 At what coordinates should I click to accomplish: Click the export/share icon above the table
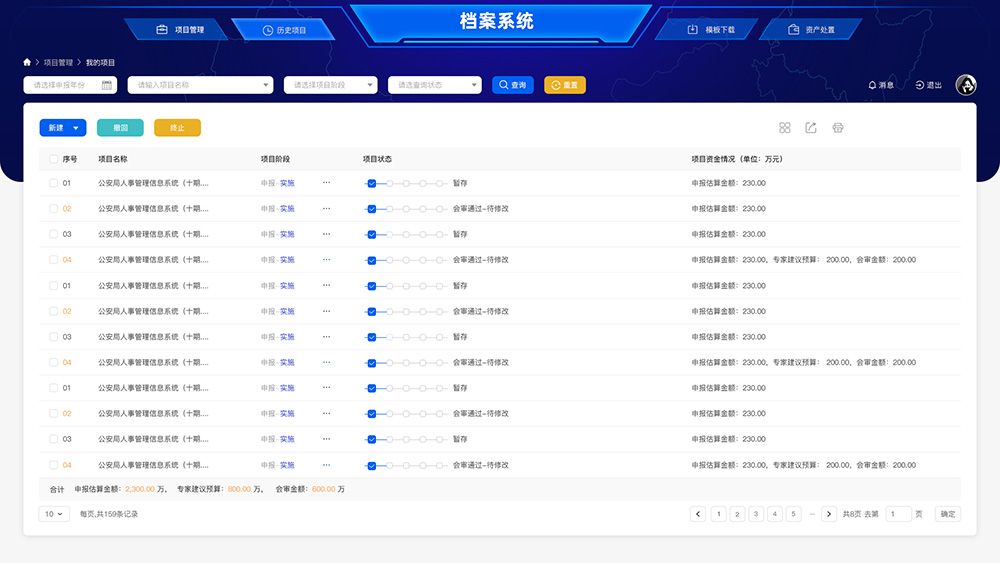coord(811,128)
